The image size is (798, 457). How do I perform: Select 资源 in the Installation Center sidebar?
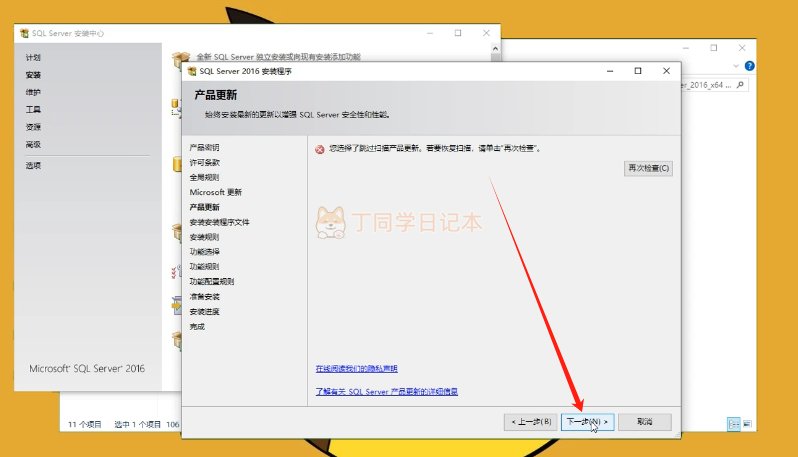click(33, 127)
